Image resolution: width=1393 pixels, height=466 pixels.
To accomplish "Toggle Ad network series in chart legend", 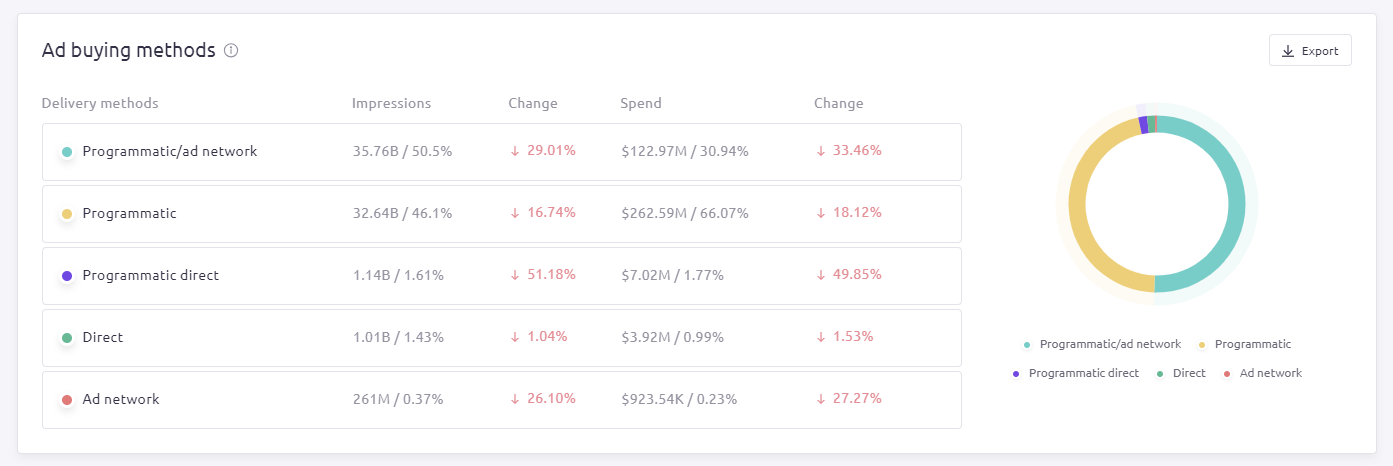I will coord(1262,373).
